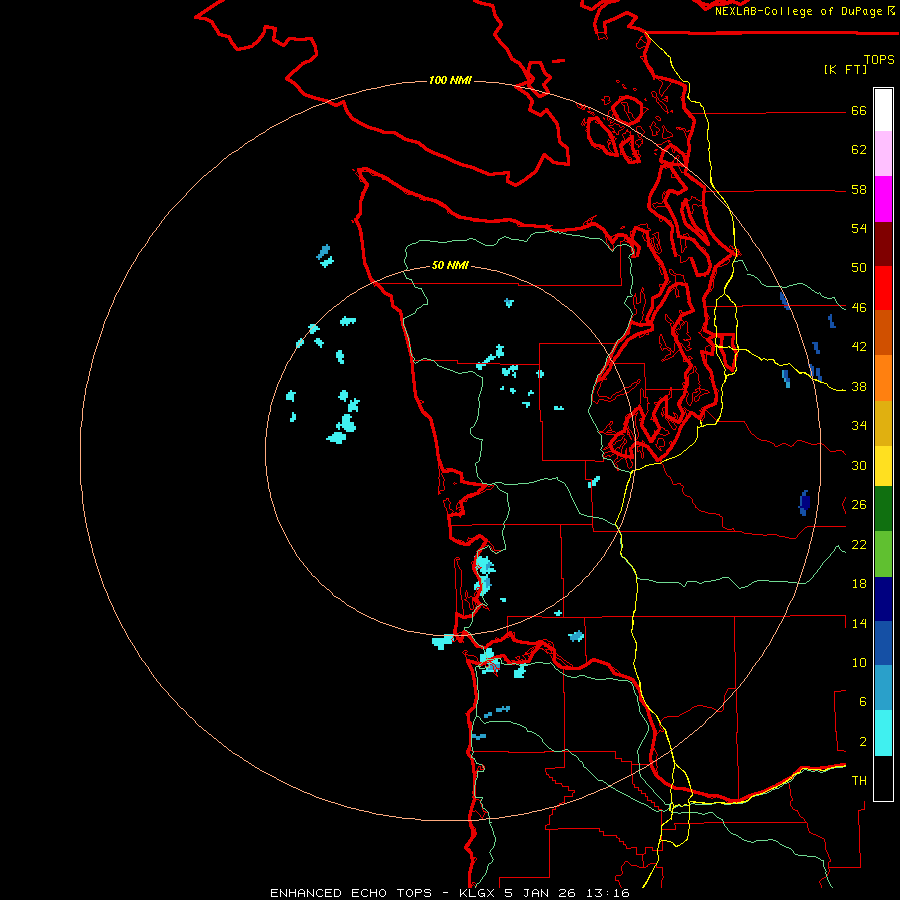The width and height of the screenshot is (900, 900).
Task: Click the "TOPS" legend title
Action: click(x=879, y=60)
